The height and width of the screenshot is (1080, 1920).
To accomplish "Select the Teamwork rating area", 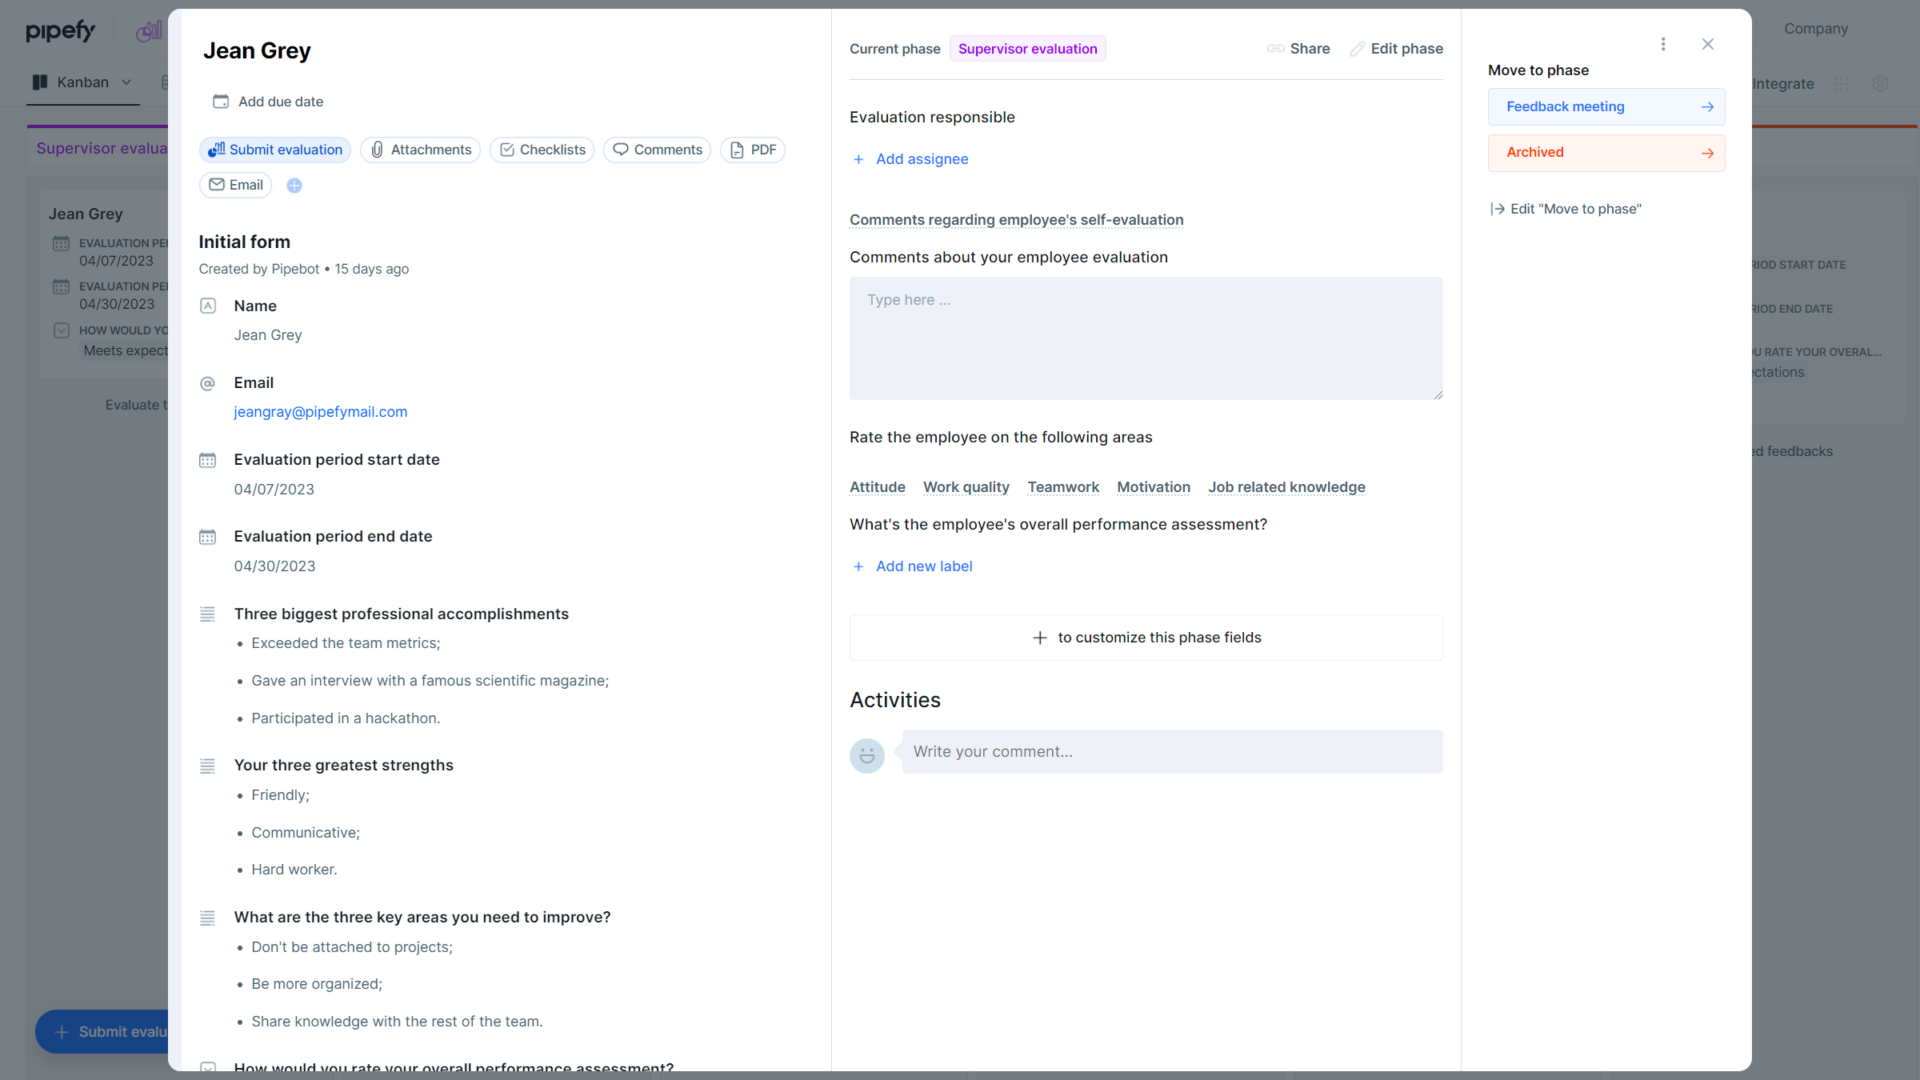I will (1063, 487).
